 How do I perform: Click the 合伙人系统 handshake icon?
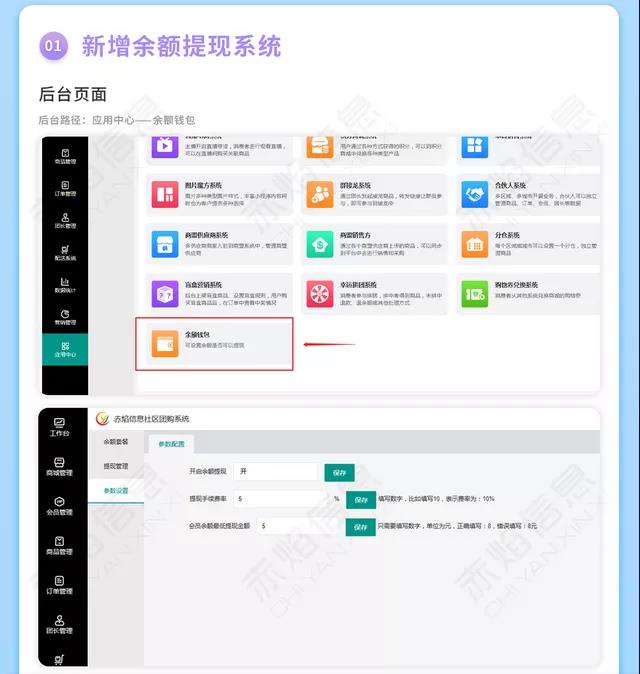pyautogui.click(x=474, y=194)
